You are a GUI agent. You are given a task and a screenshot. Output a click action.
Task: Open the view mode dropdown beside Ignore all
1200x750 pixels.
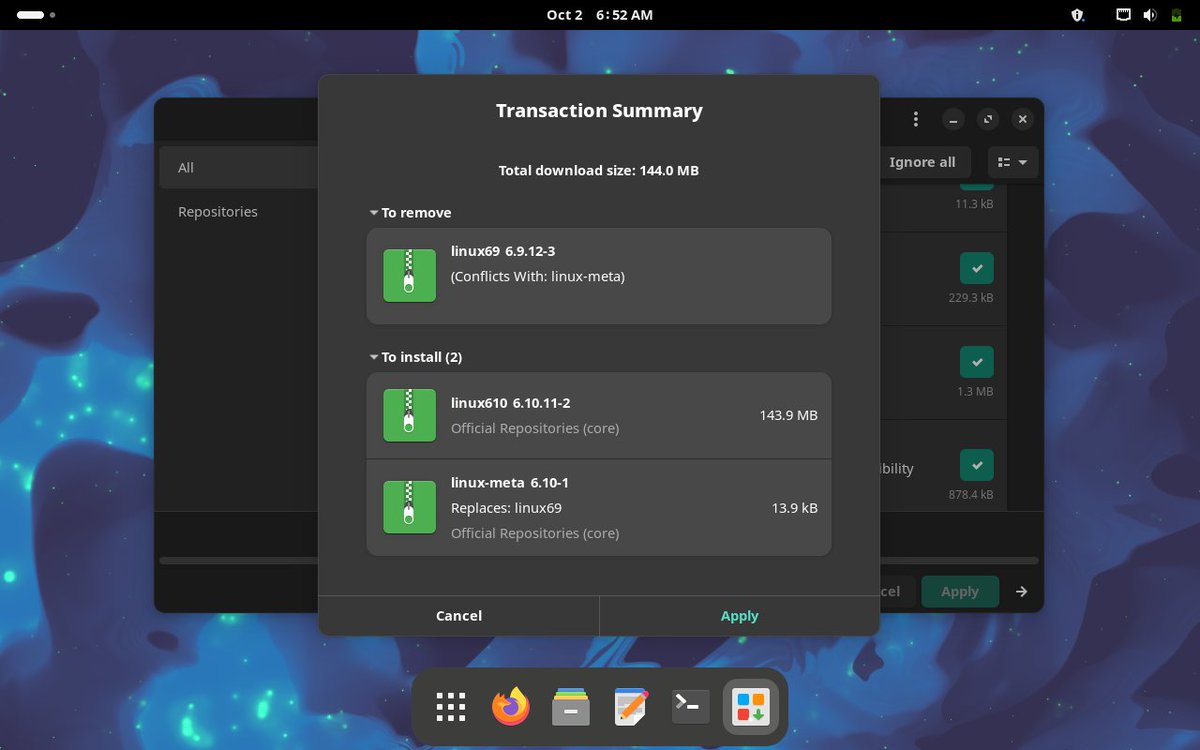[x=1013, y=162]
